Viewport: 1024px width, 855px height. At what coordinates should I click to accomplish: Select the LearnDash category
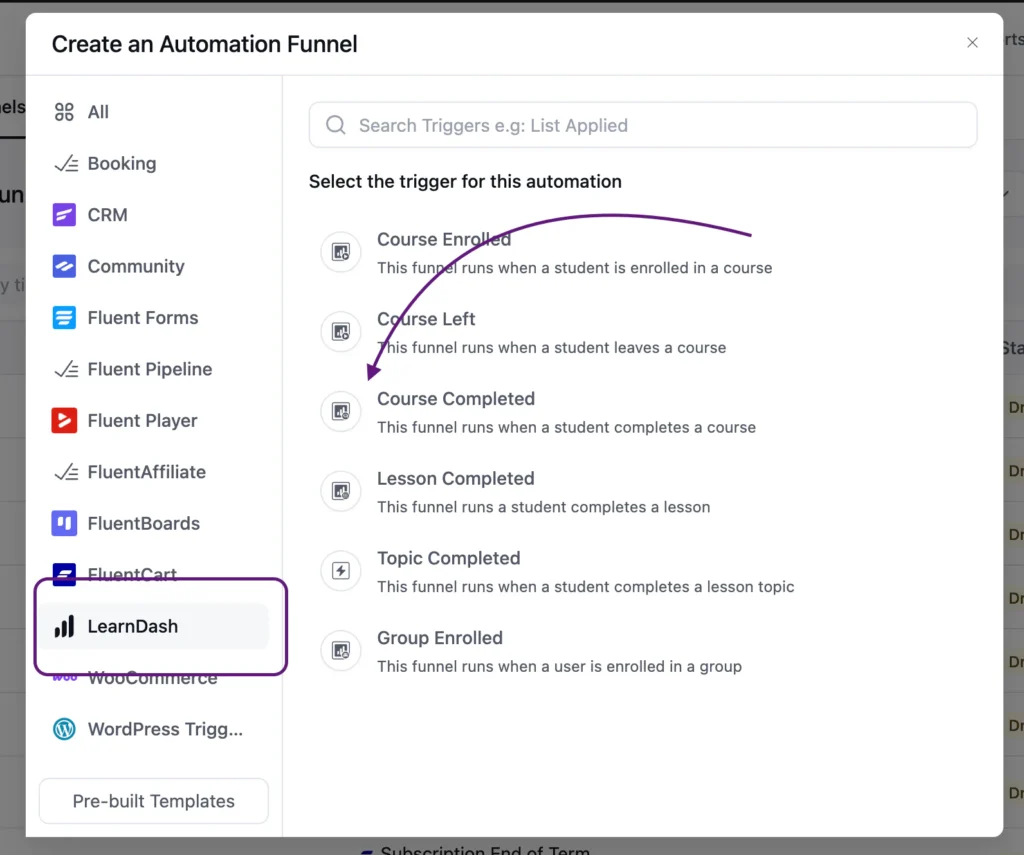point(154,626)
